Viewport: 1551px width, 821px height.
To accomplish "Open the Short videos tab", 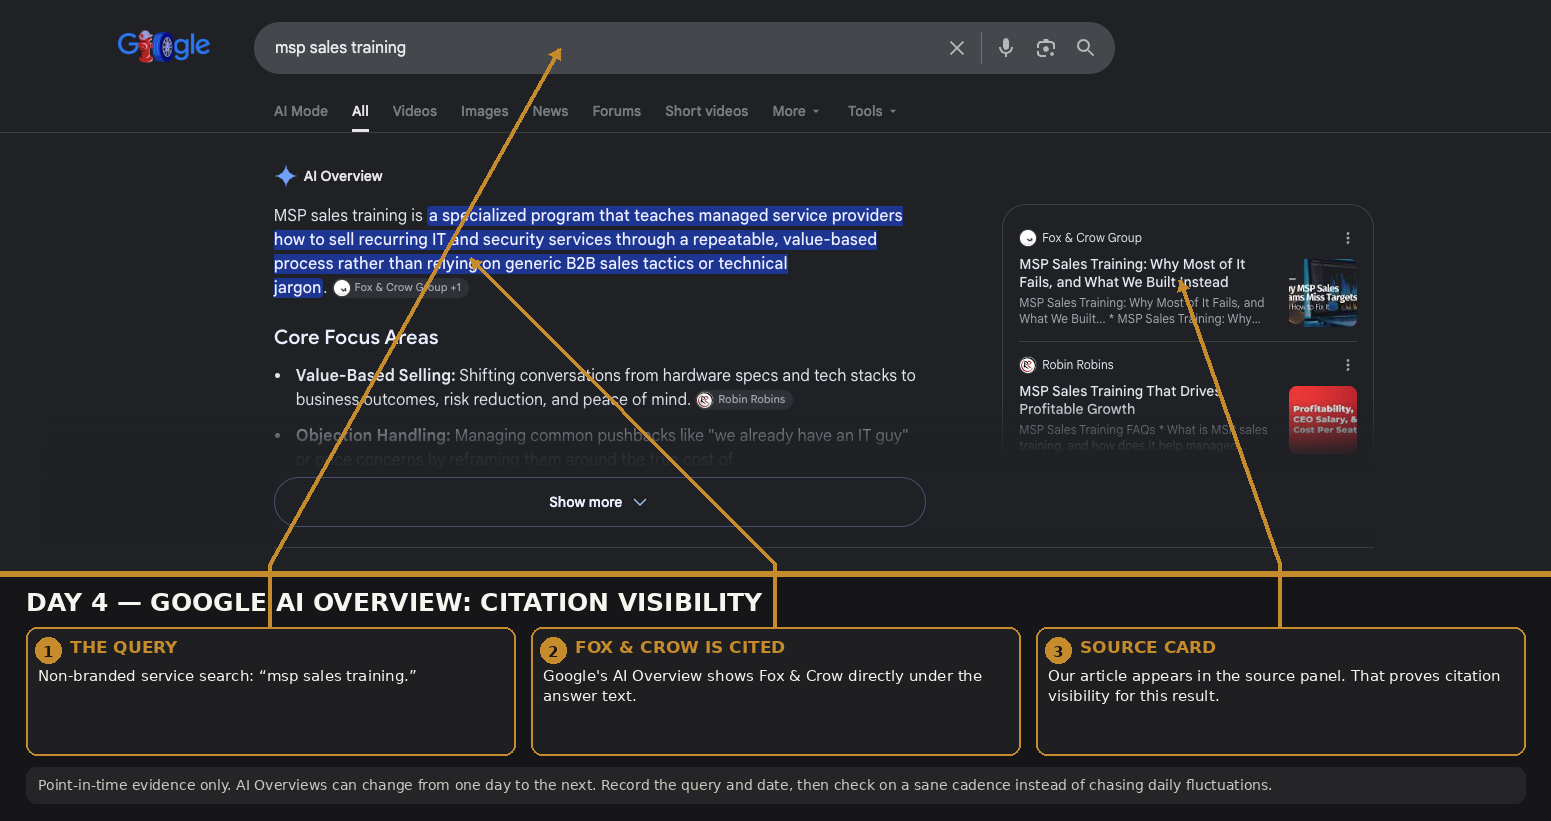I will click(x=706, y=111).
